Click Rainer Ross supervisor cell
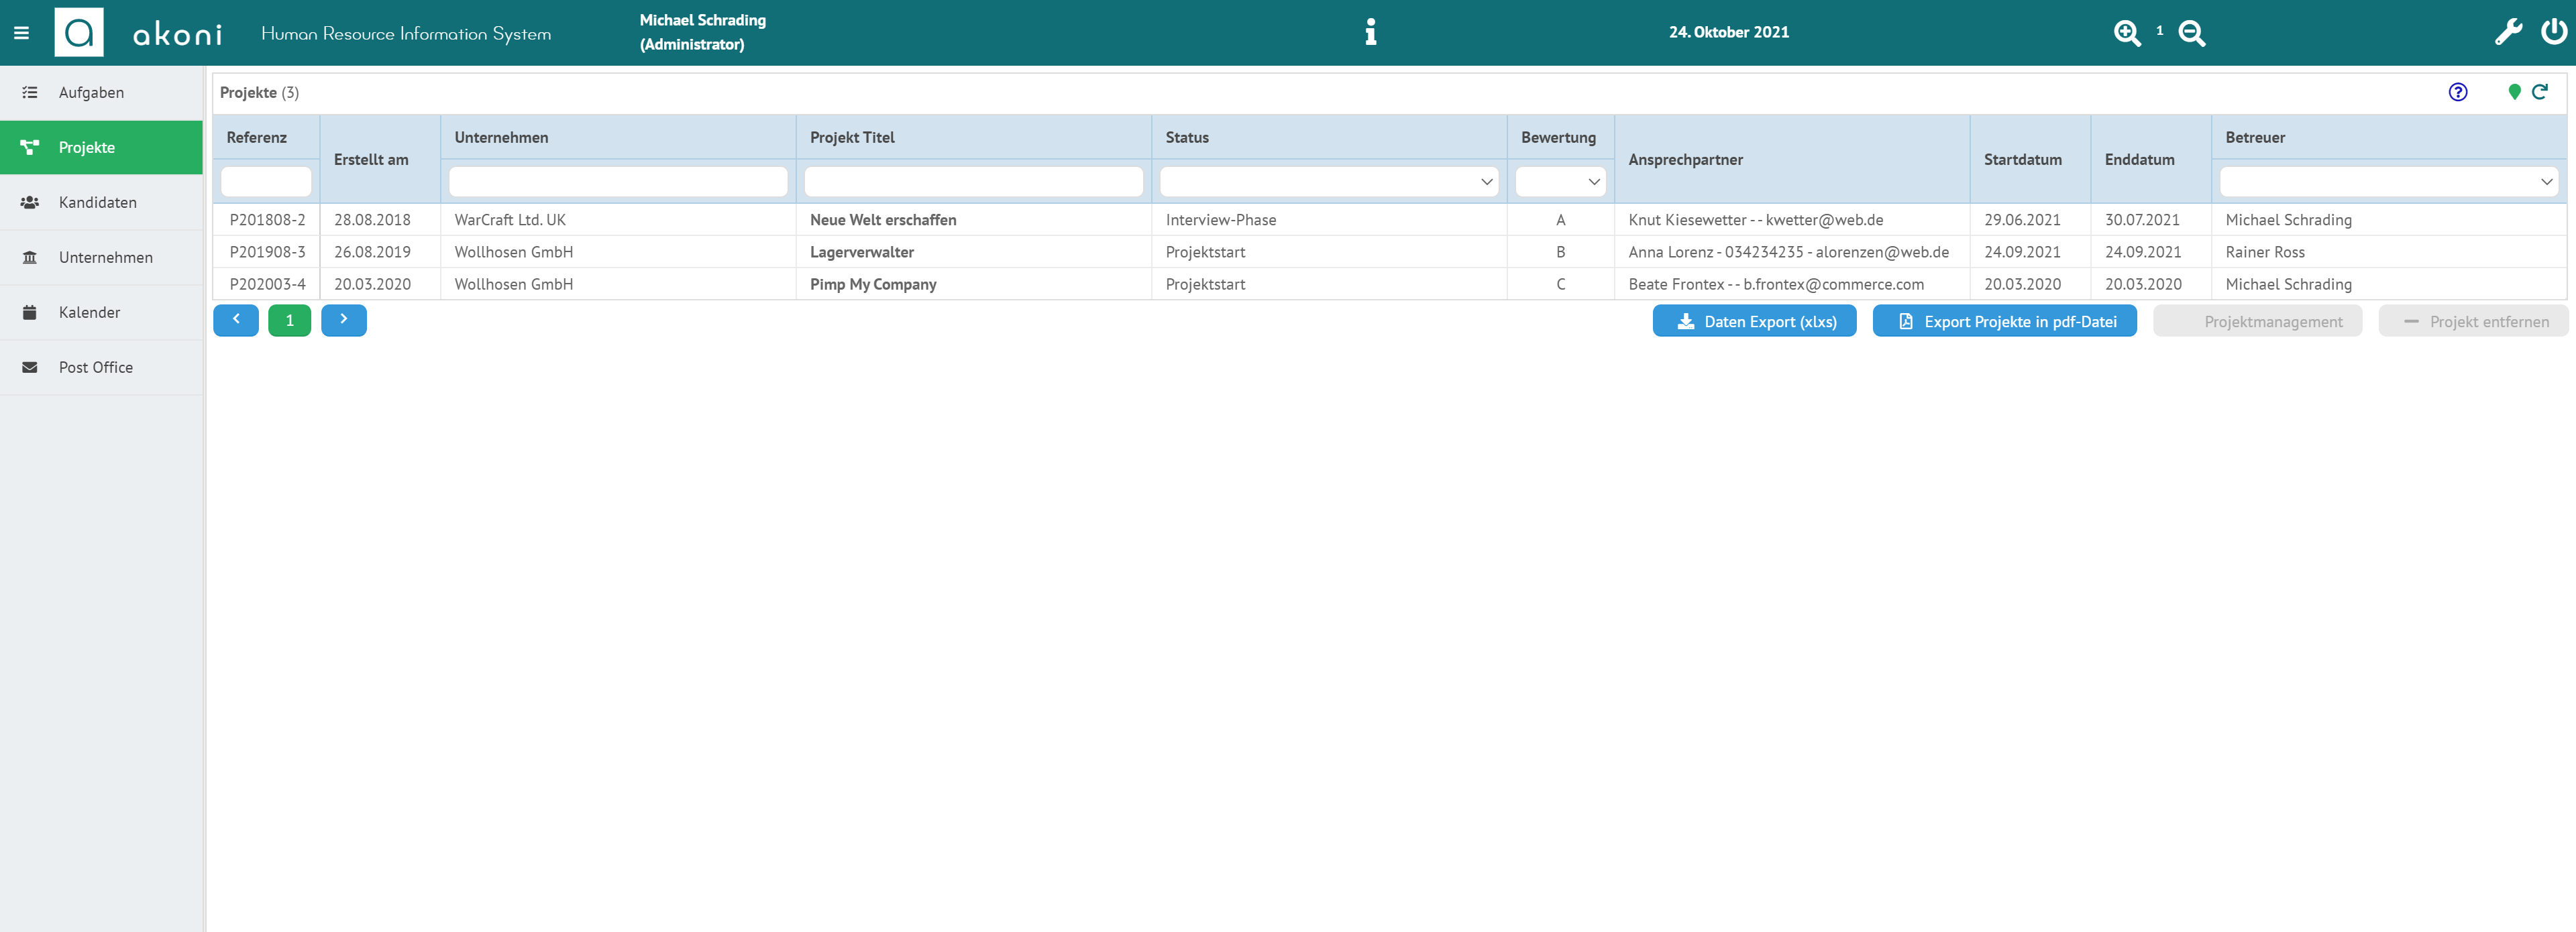 pyautogui.click(x=2388, y=252)
